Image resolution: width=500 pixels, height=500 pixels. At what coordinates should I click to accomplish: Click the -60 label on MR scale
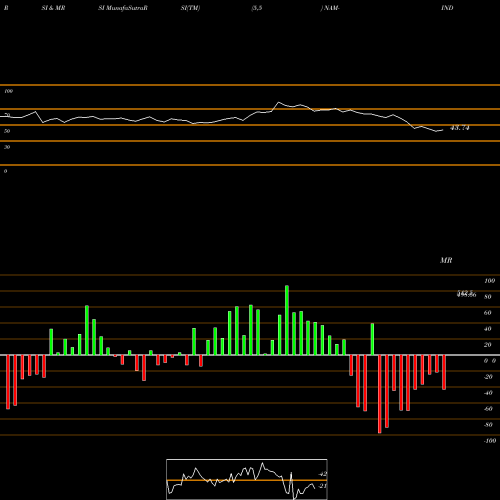click(x=488, y=409)
